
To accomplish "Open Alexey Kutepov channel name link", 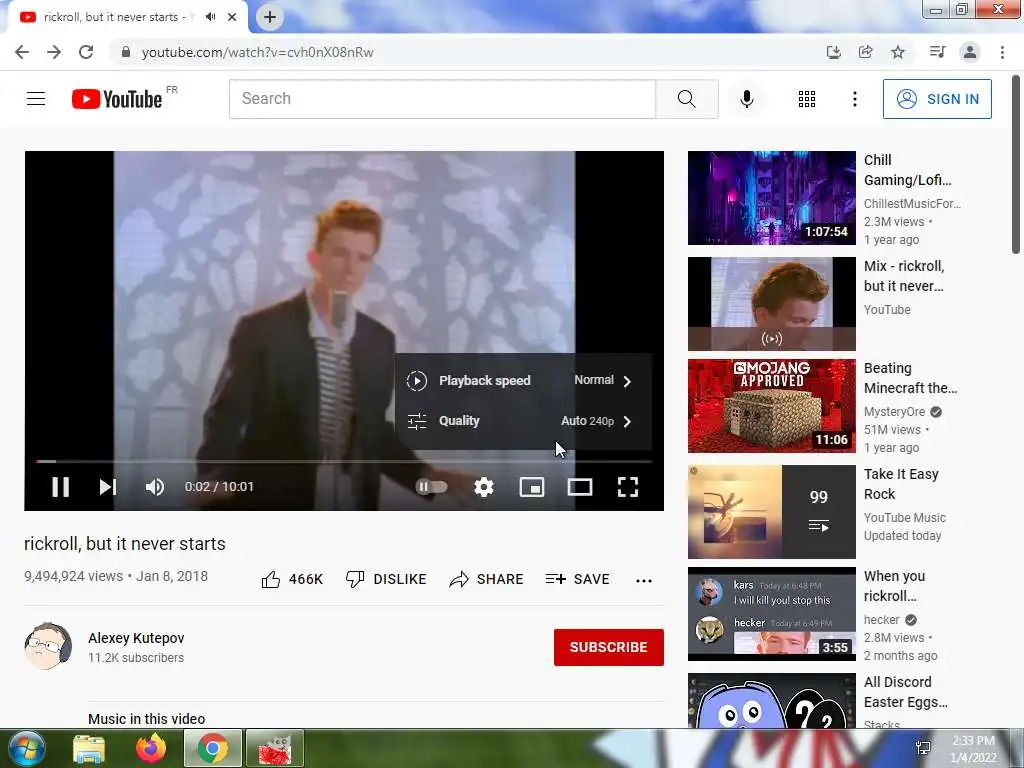I will coord(136,638).
